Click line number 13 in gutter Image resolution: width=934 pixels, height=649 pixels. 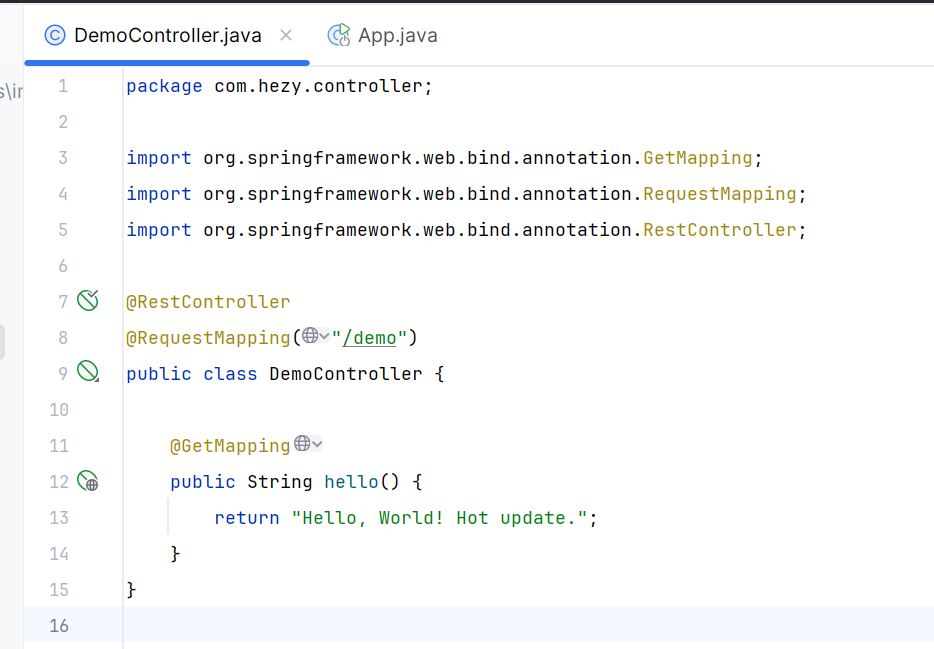[59, 517]
